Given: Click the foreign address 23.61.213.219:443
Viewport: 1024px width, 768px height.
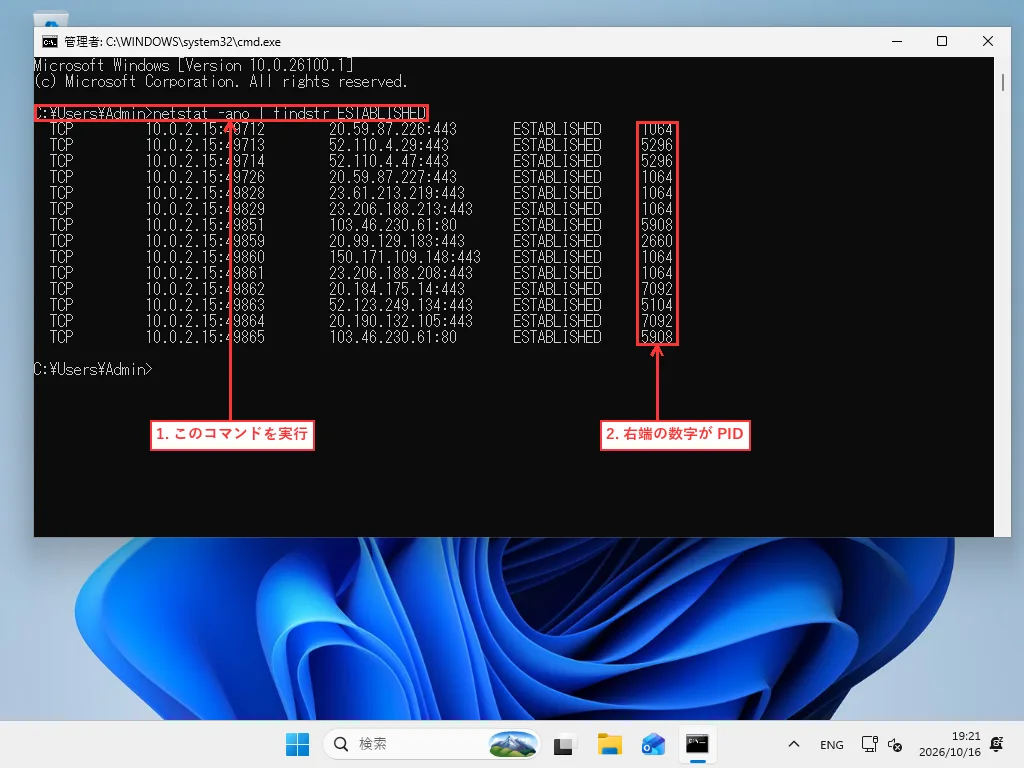Looking at the screenshot, I should click(396, 193).
